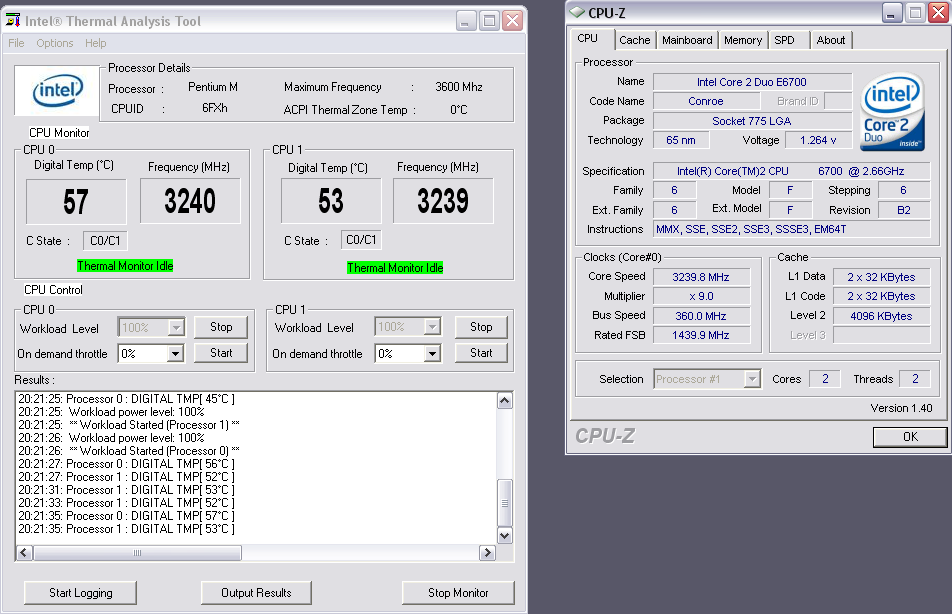The height and width of the screenshot is (614, 952).
Task: Click the Intel logo in Thermal Analysis Tool
Action: point(57,90)
